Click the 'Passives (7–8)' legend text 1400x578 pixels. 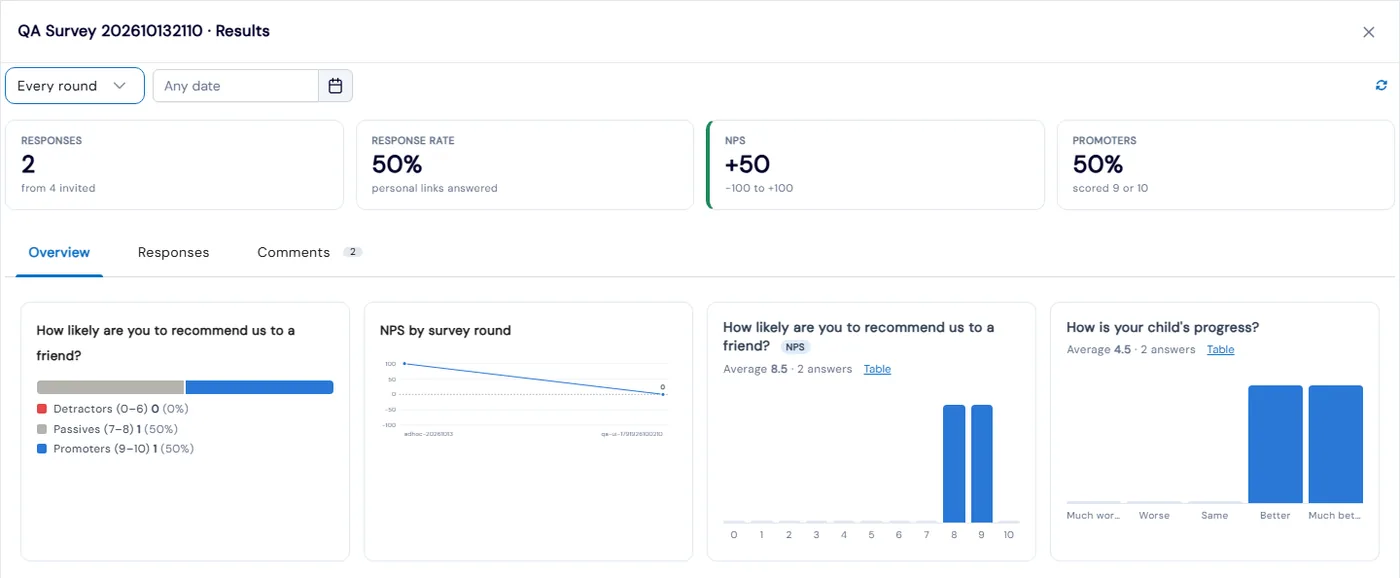click(93, 429)
